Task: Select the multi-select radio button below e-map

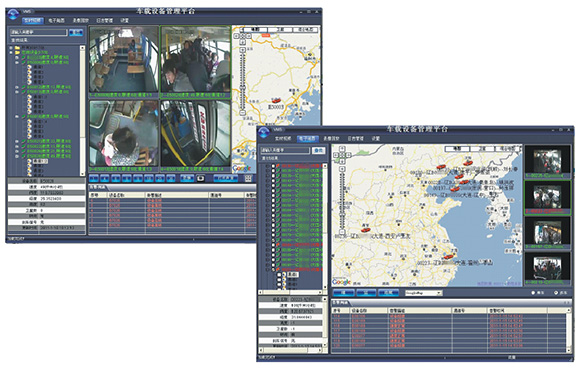Action: click(556, 293)
